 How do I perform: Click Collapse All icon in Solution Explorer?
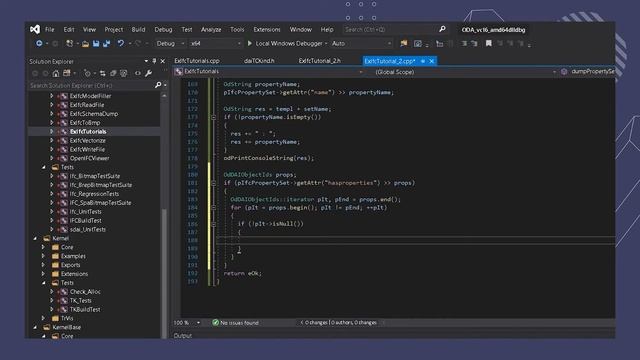[x=113, y=73]
